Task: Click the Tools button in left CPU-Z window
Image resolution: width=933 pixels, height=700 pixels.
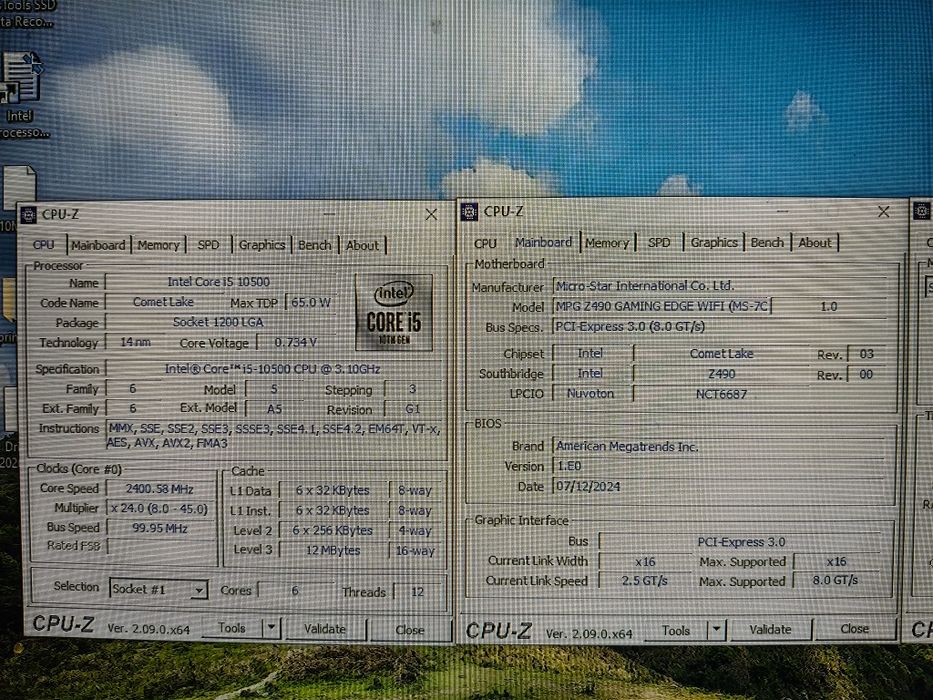Action: pyautogui.click(x=231, y=628)
